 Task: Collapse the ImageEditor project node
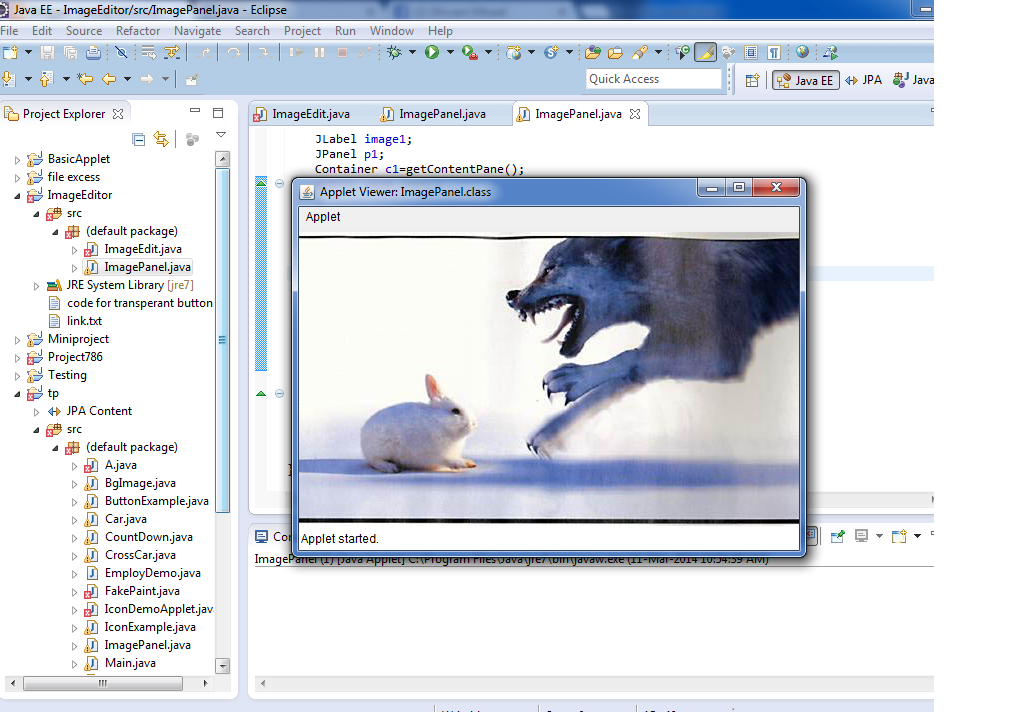tap(18, 196)
